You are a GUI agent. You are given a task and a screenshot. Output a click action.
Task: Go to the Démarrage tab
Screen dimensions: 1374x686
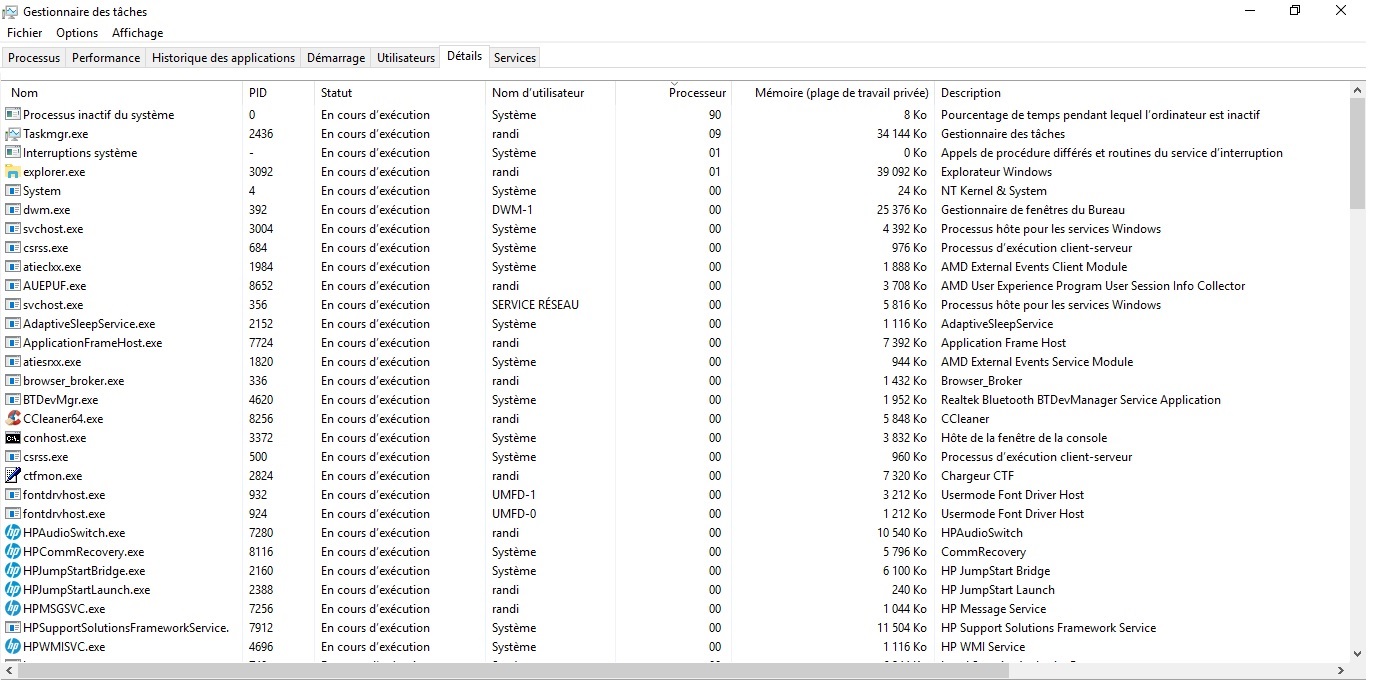(x=336, y=58)
